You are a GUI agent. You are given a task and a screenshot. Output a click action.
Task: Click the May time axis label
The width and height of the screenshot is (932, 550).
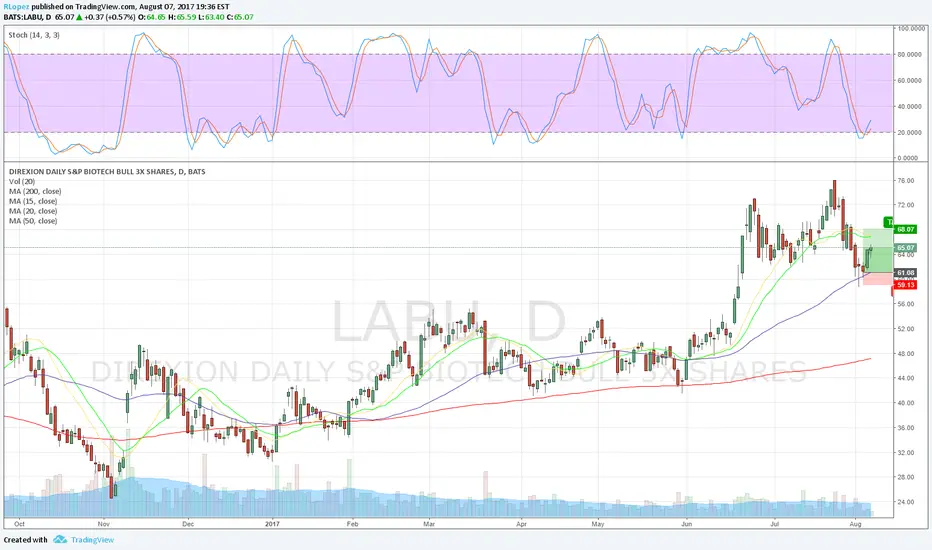point(598,524)
